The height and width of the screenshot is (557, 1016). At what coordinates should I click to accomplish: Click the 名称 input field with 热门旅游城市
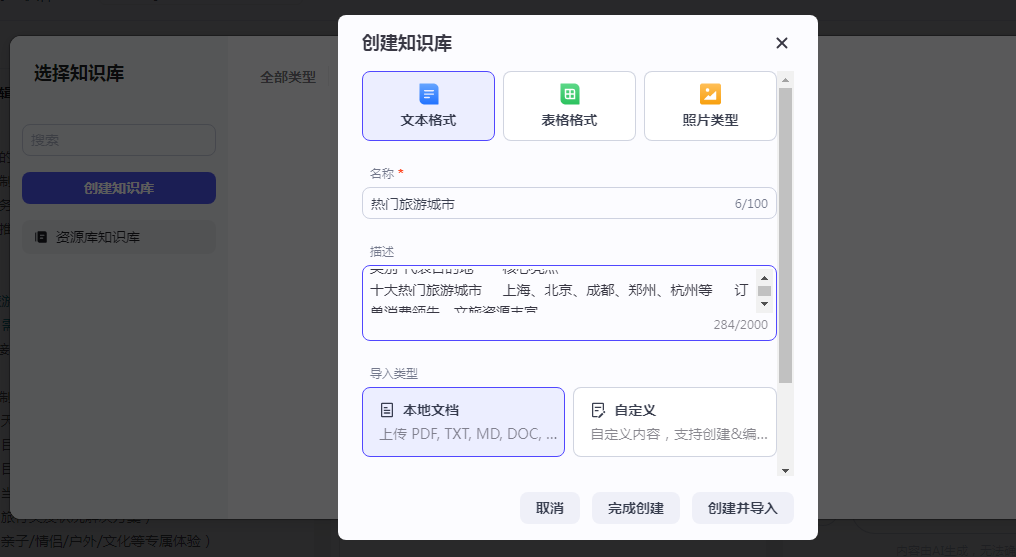pyautogui.click(x=569, y=203)
